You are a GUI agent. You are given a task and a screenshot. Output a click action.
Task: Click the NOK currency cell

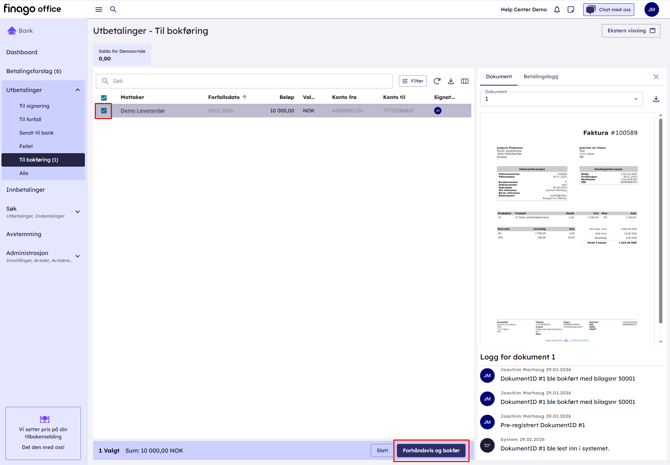(309, 111)
